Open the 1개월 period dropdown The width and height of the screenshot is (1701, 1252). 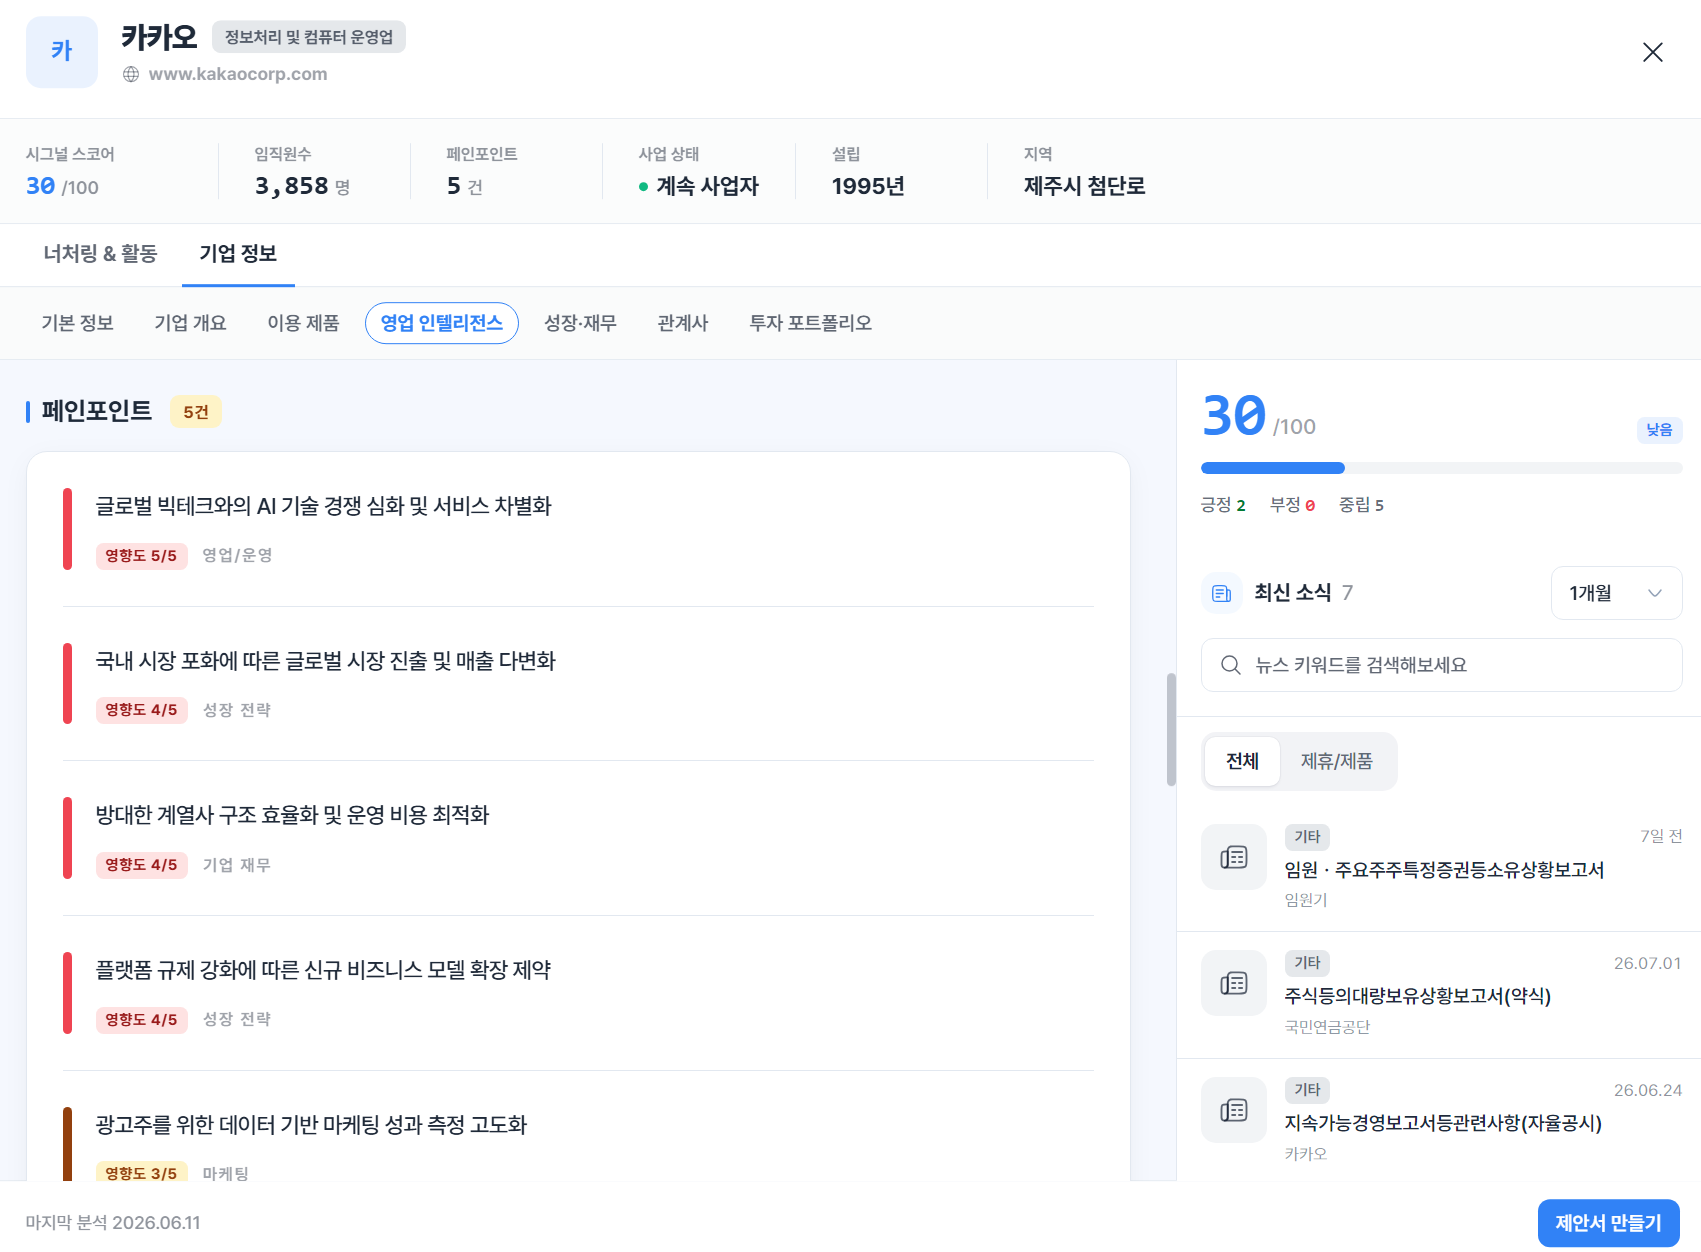pyautogui.click(x=1616, y=593)
